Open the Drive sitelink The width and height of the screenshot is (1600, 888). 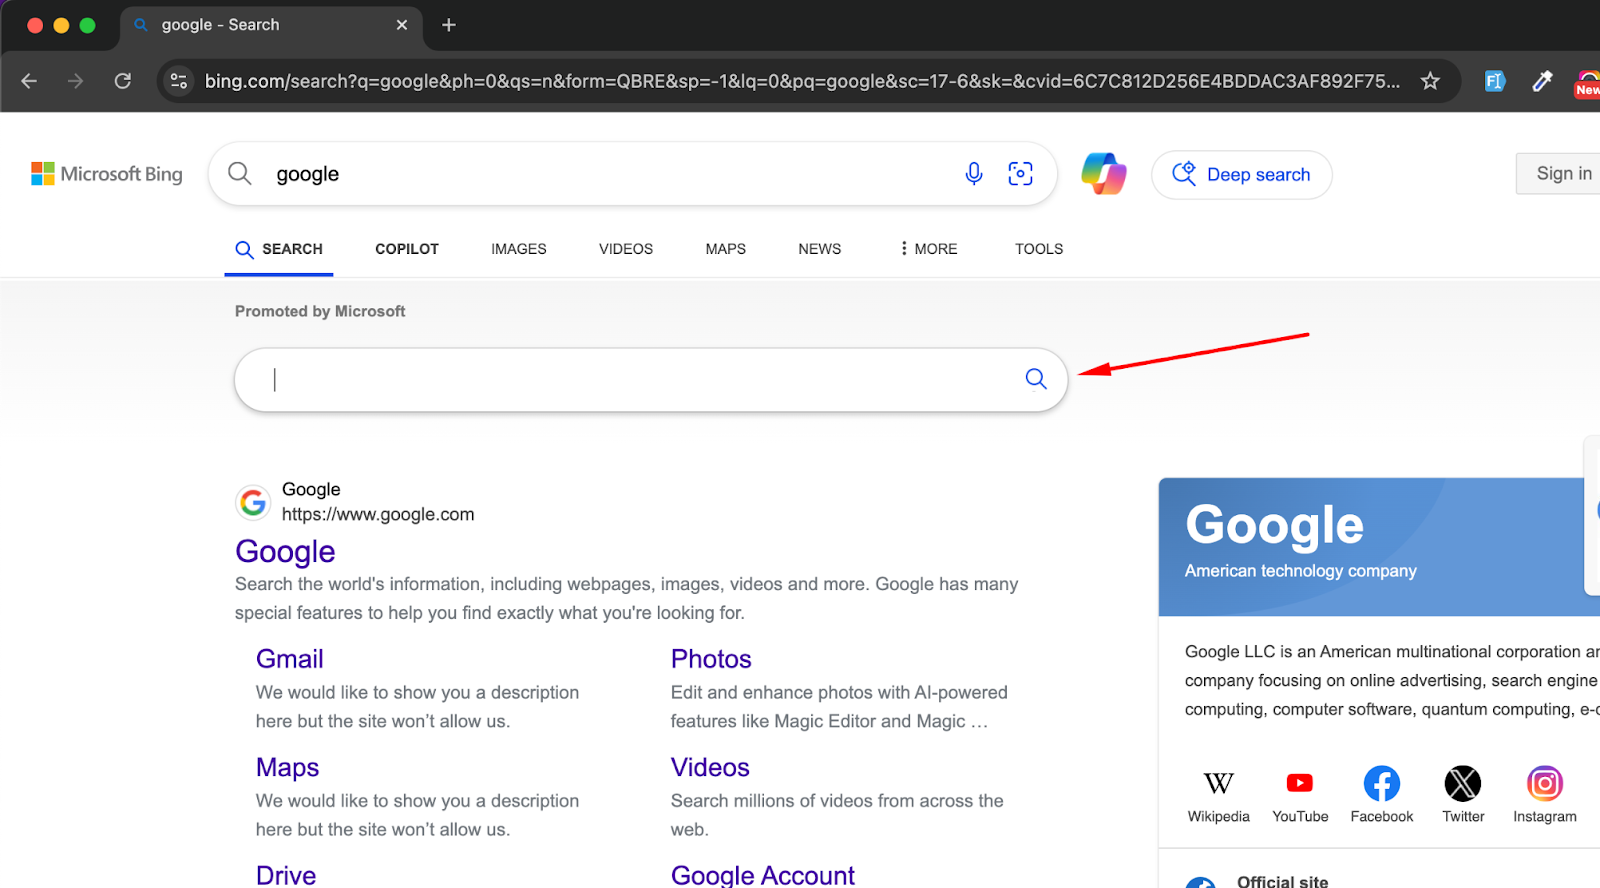pos(286,875)
